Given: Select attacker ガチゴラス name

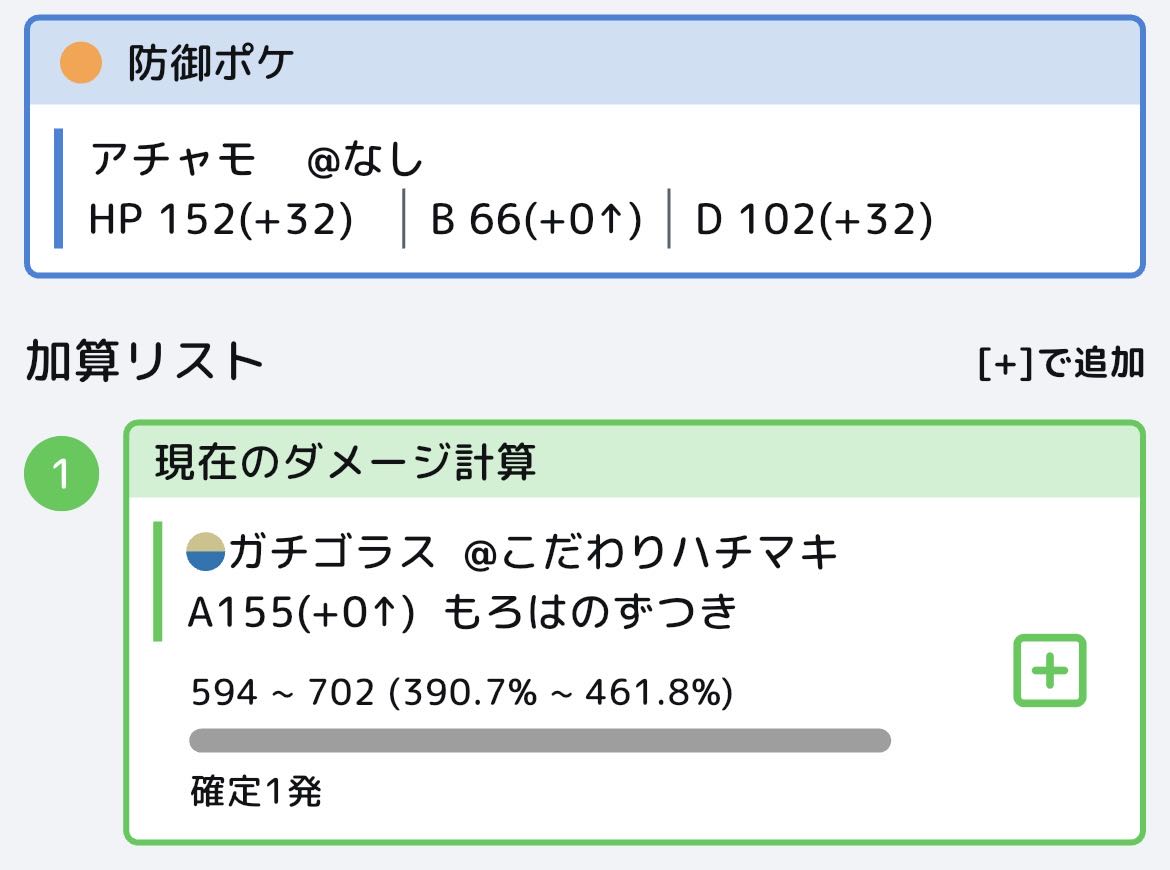Looking at the screenshot, I should pyautogui.click(x=332, y=552).
